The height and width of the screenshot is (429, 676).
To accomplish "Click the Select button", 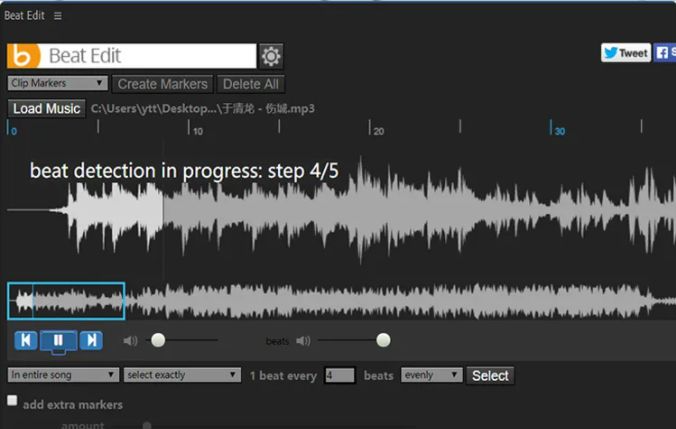I will pyautogui.click(x=490, y=376).
